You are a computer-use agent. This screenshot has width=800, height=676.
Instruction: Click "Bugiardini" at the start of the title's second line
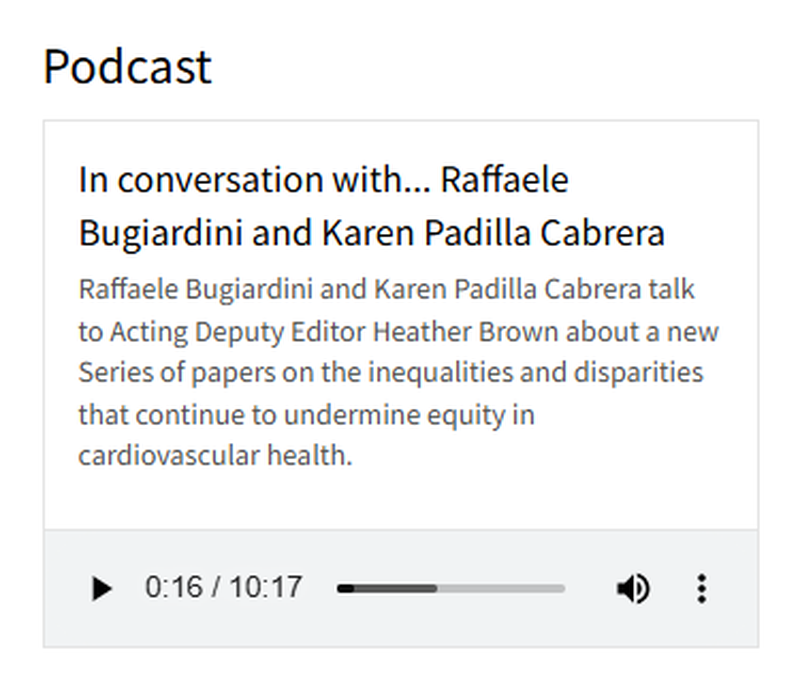click(x=161, y=233)
